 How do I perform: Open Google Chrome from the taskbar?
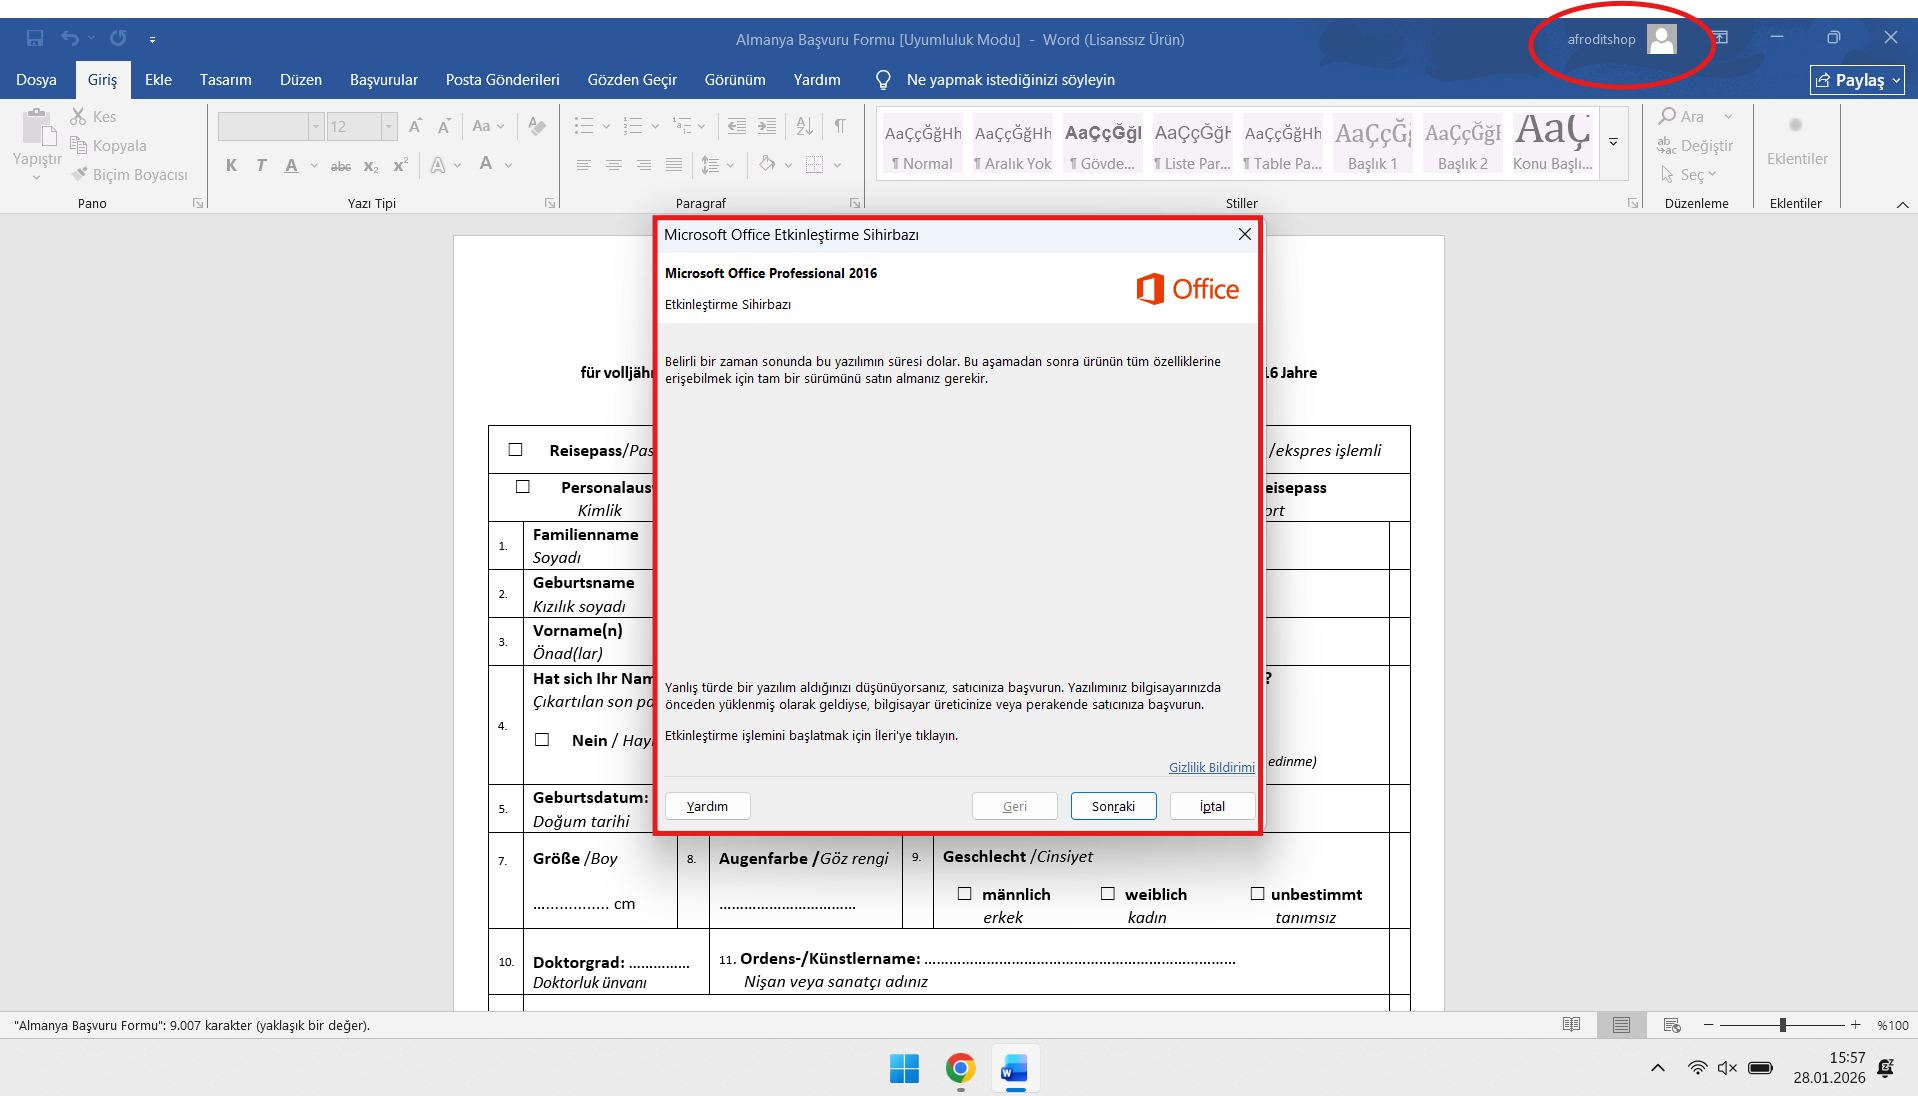point(960,1069)
